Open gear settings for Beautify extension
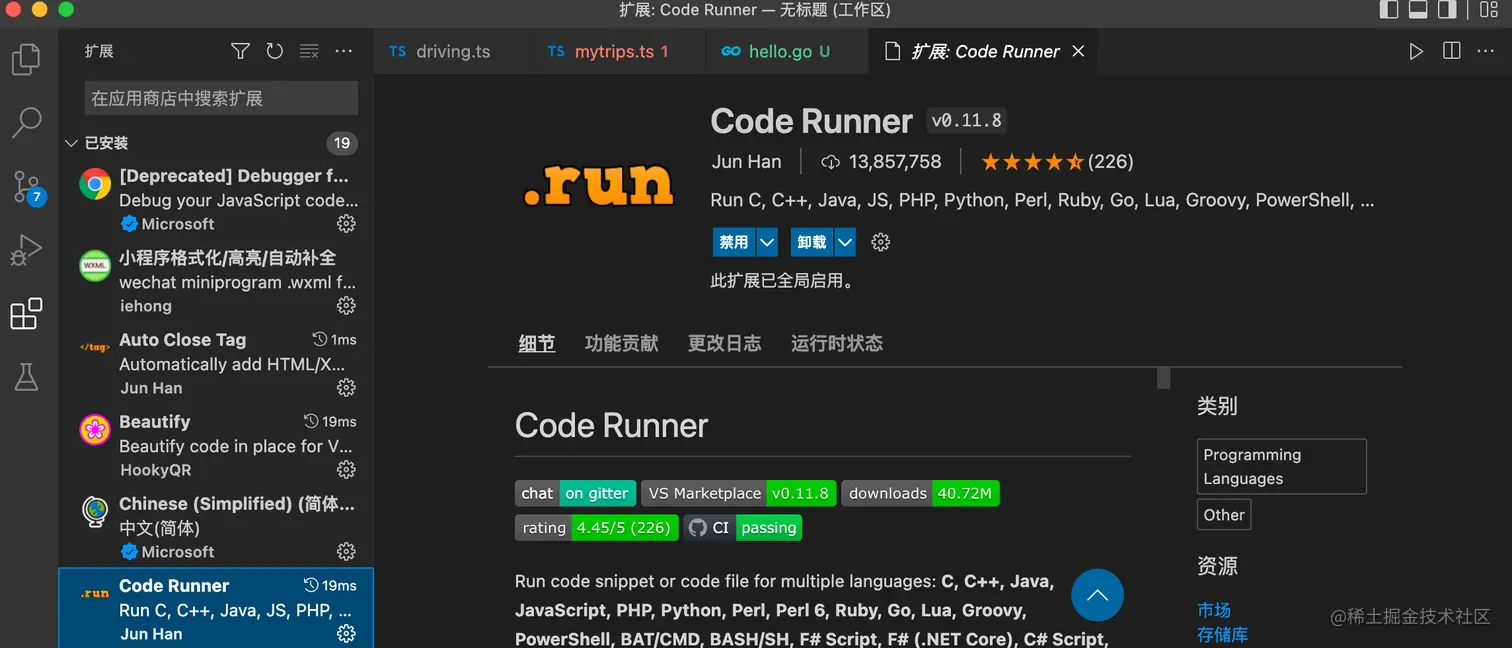This screenshot has height=648, width=1512. pyautogui.click(x=346, y=469)
